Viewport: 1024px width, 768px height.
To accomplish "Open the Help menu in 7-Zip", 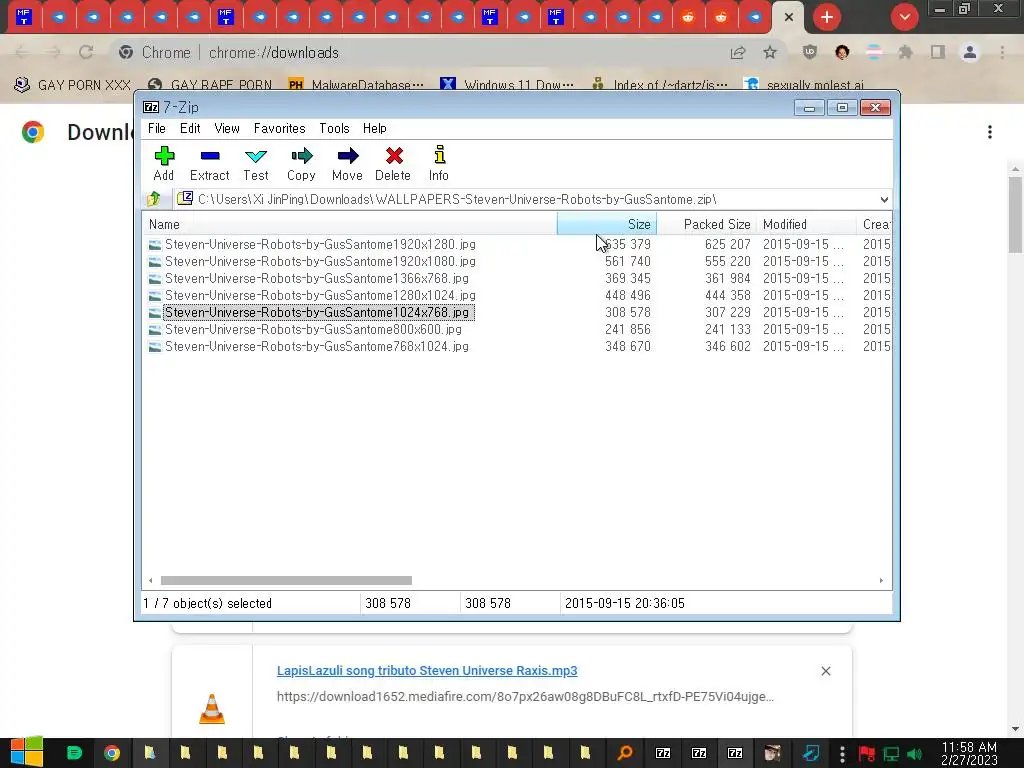I will pos(375,129).
